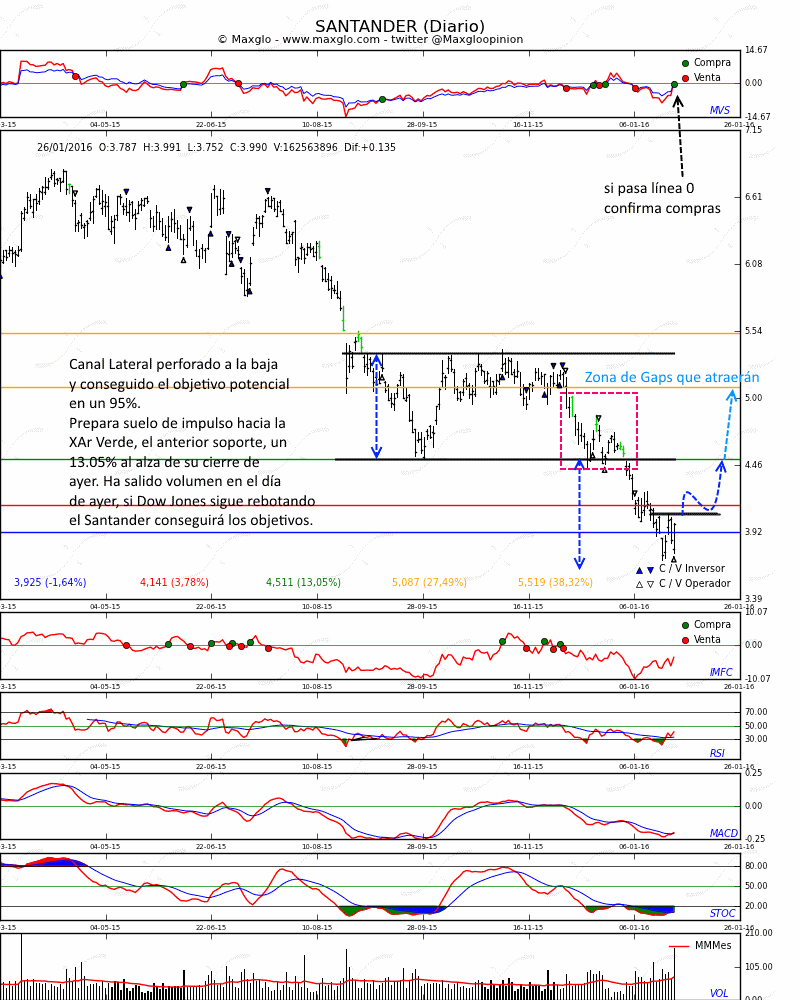Select the STOC indicator label

pyautogui.click(x=722, y=914)
